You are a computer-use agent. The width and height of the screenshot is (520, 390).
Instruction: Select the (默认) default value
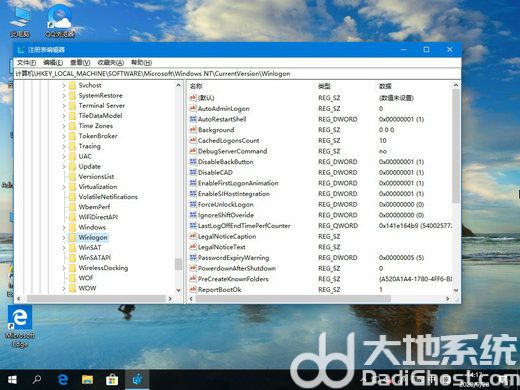206,98
